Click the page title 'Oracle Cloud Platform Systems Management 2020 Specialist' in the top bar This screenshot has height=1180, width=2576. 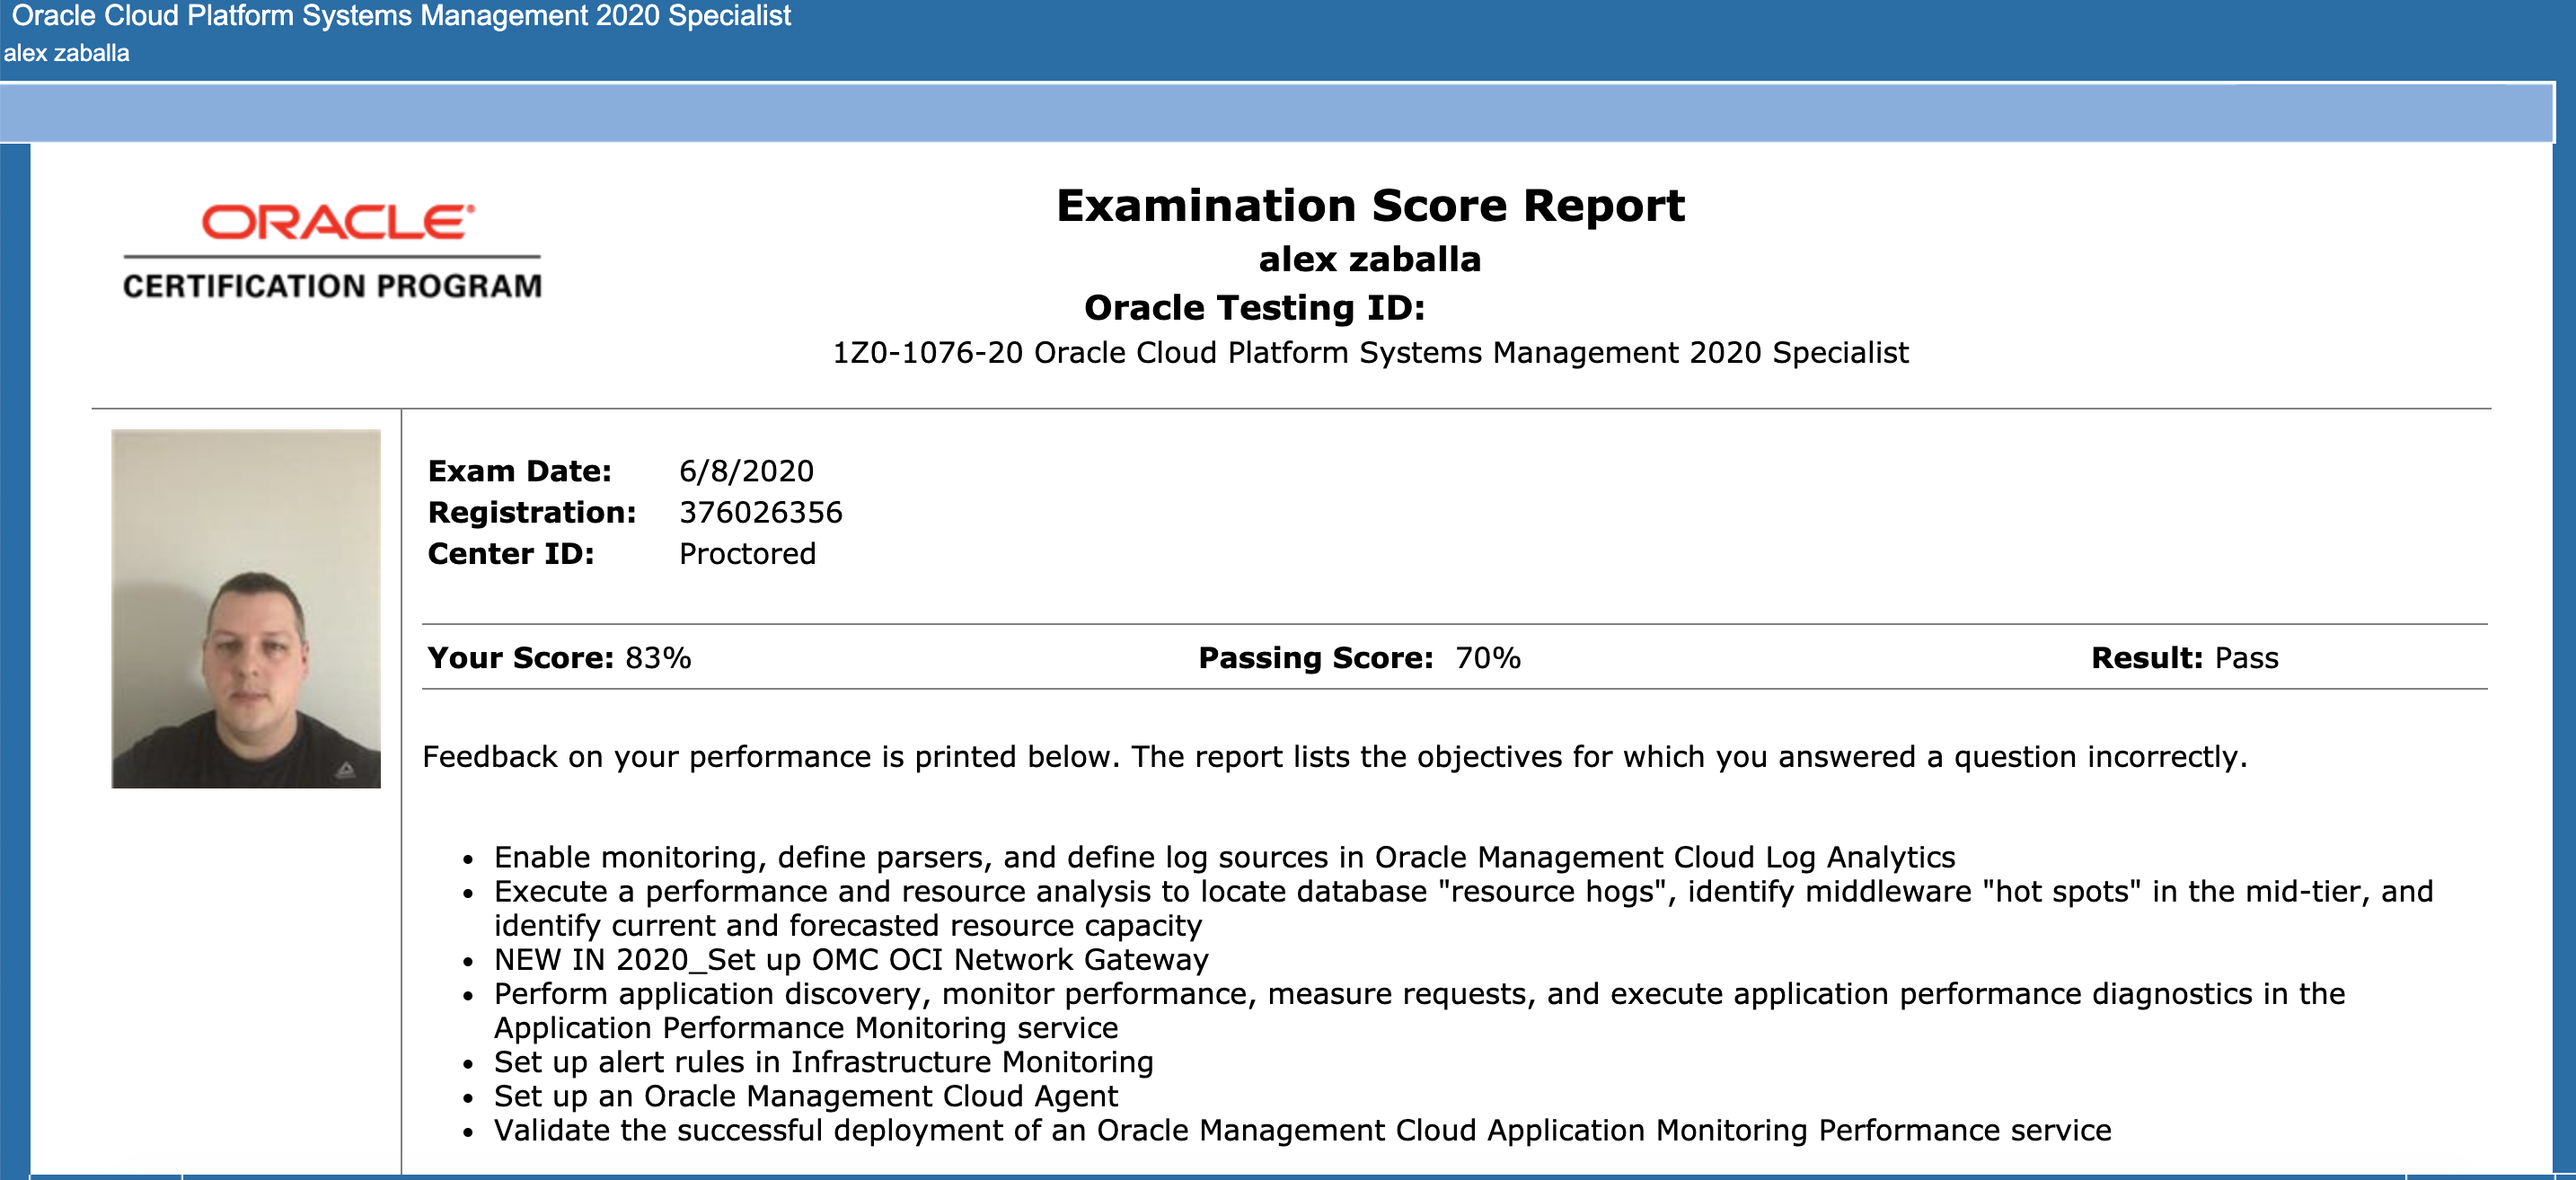pos(401,16)
